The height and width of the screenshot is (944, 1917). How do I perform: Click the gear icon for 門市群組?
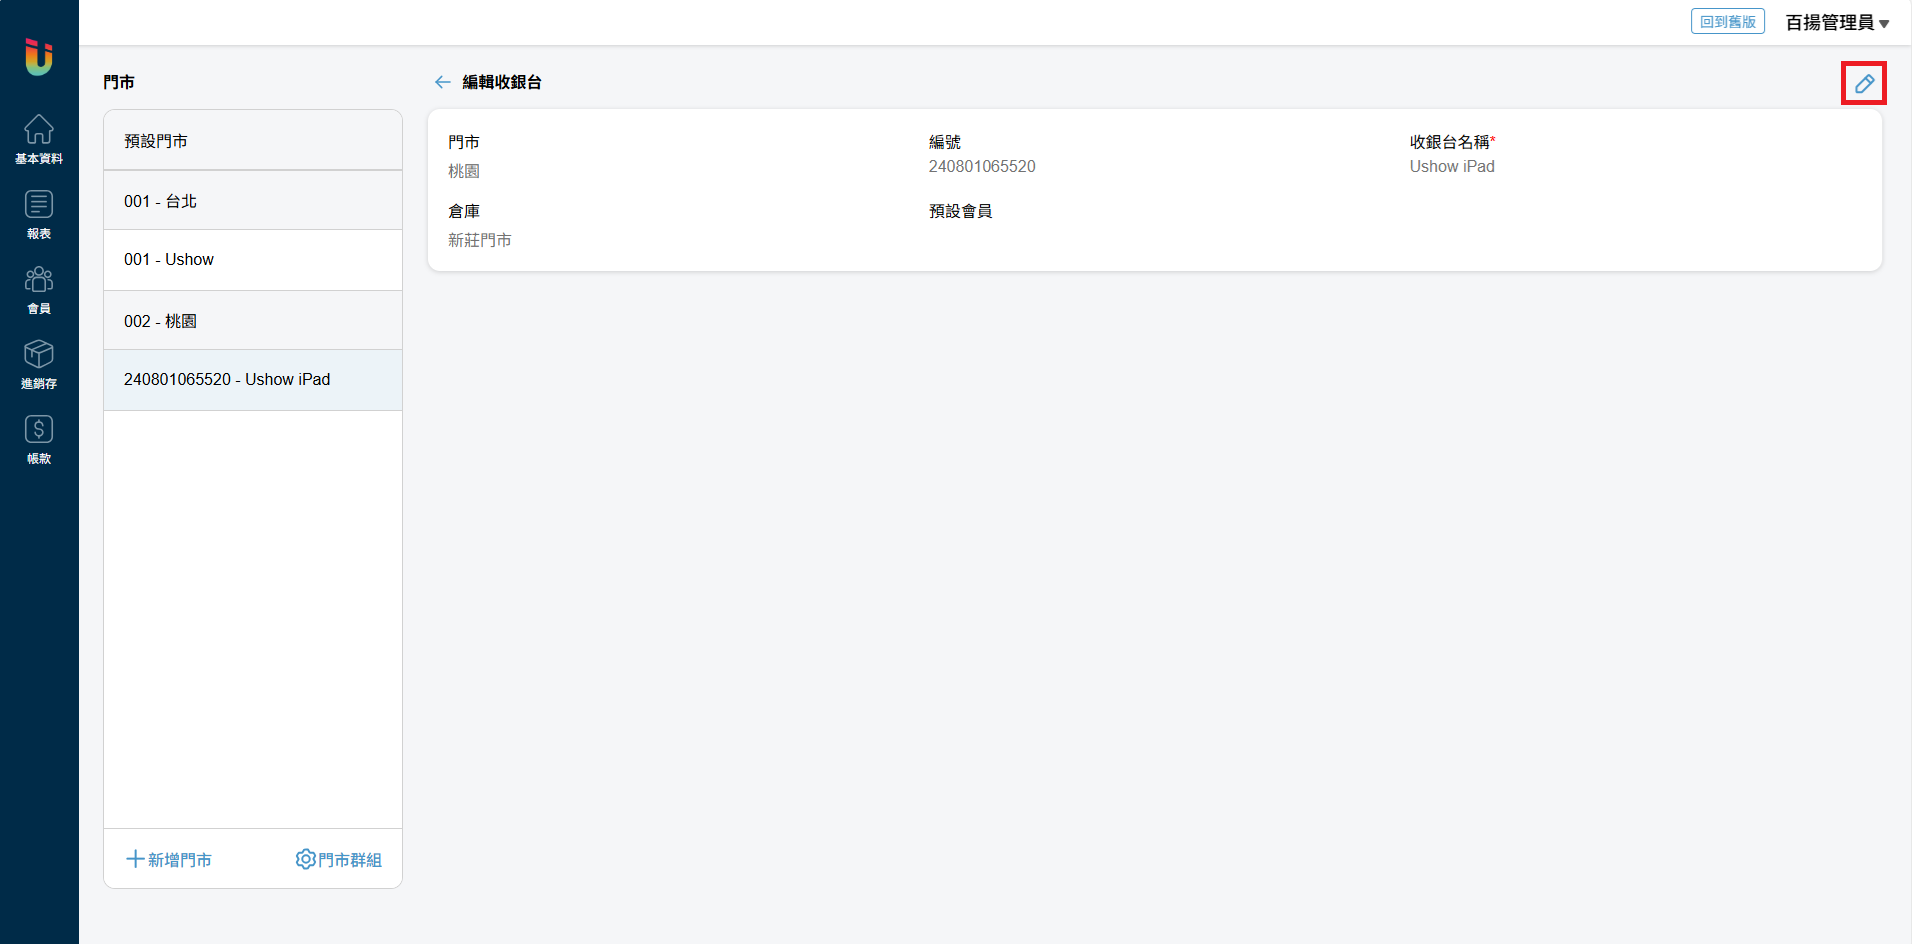pos(305,859)
